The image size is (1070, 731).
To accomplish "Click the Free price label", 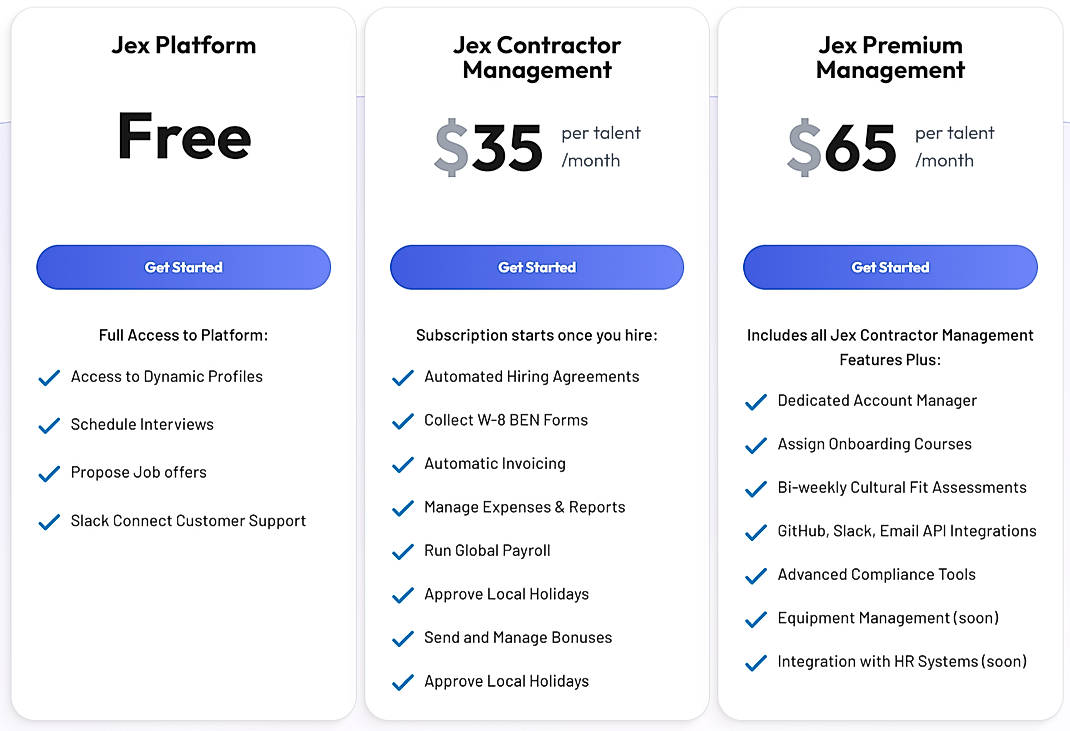I will [183, 138].
